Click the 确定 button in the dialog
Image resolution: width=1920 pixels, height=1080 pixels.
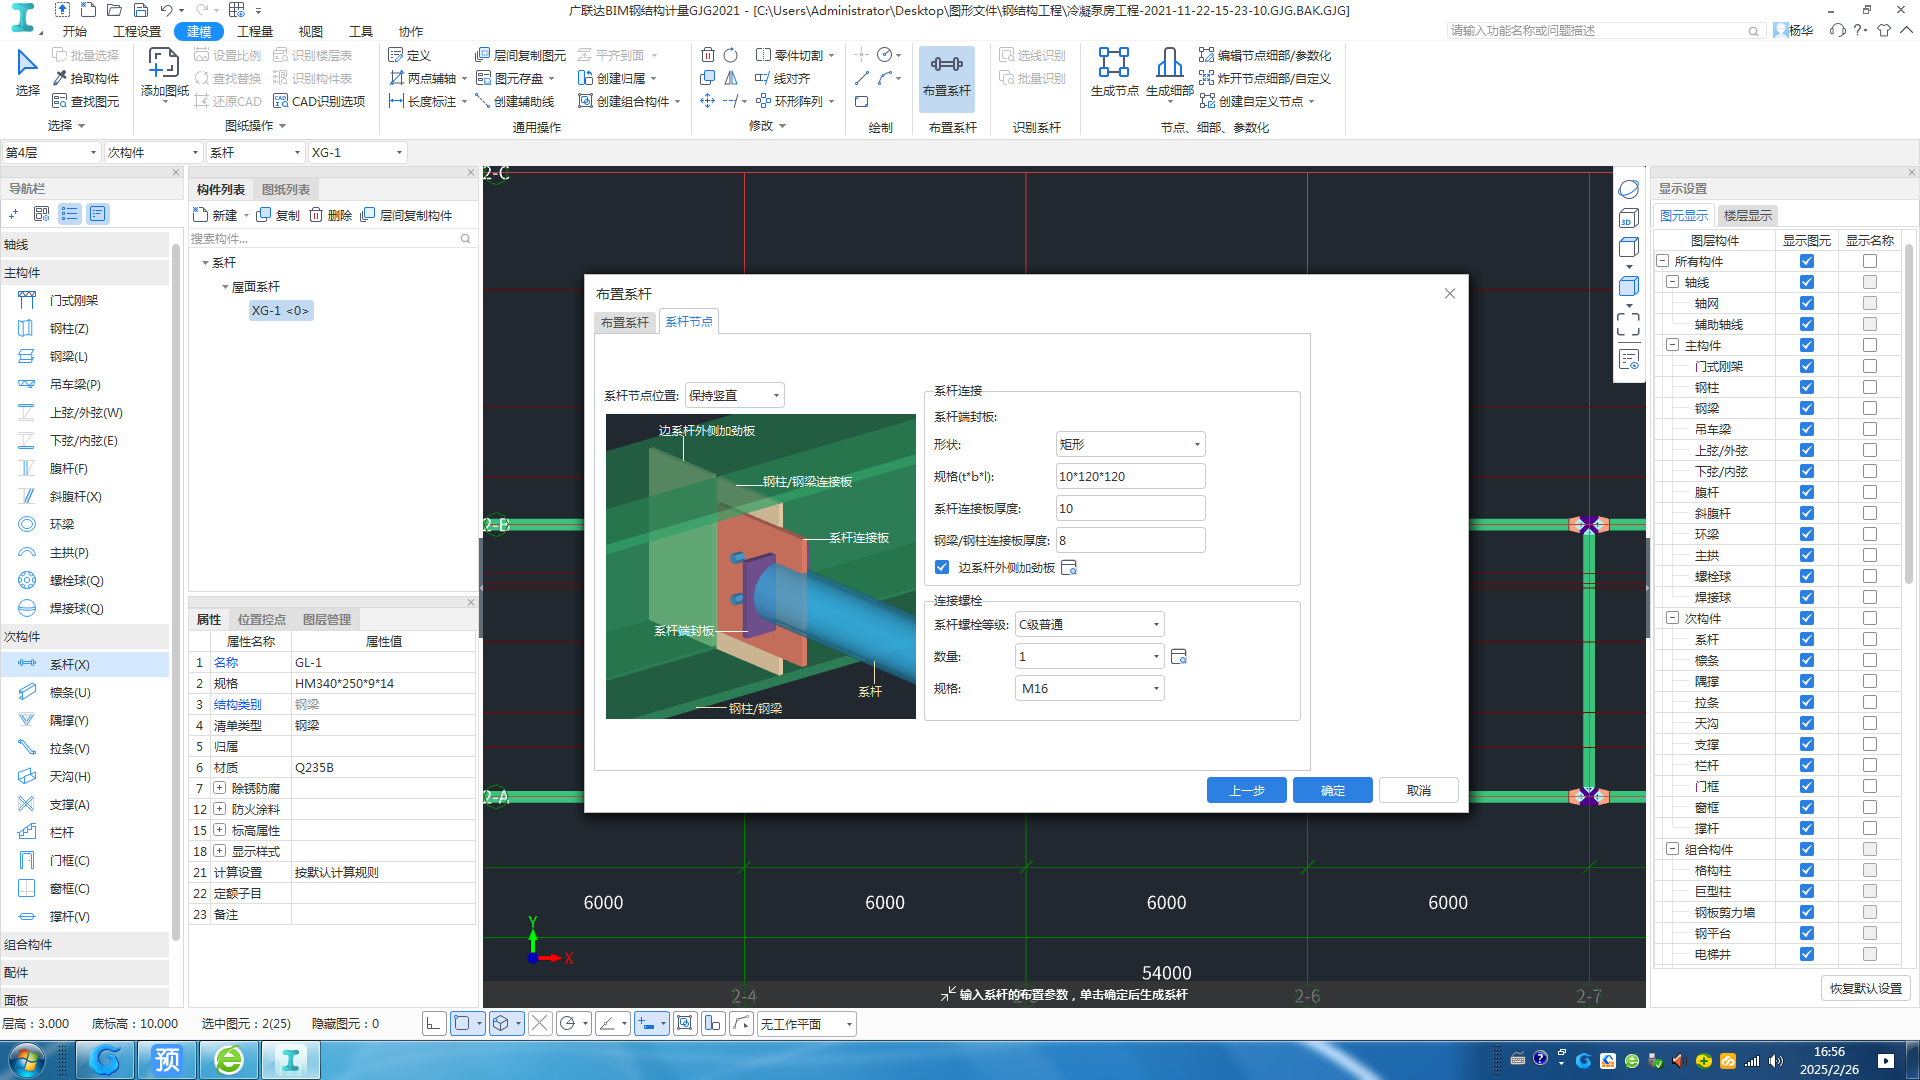pyautogui.click(x=1332, y=791)
